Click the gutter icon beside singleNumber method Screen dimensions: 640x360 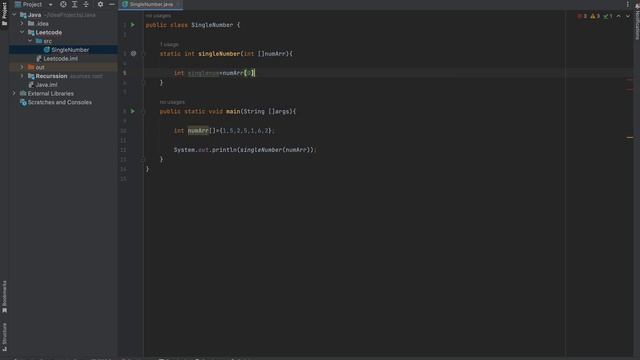[x=133, y=53]
